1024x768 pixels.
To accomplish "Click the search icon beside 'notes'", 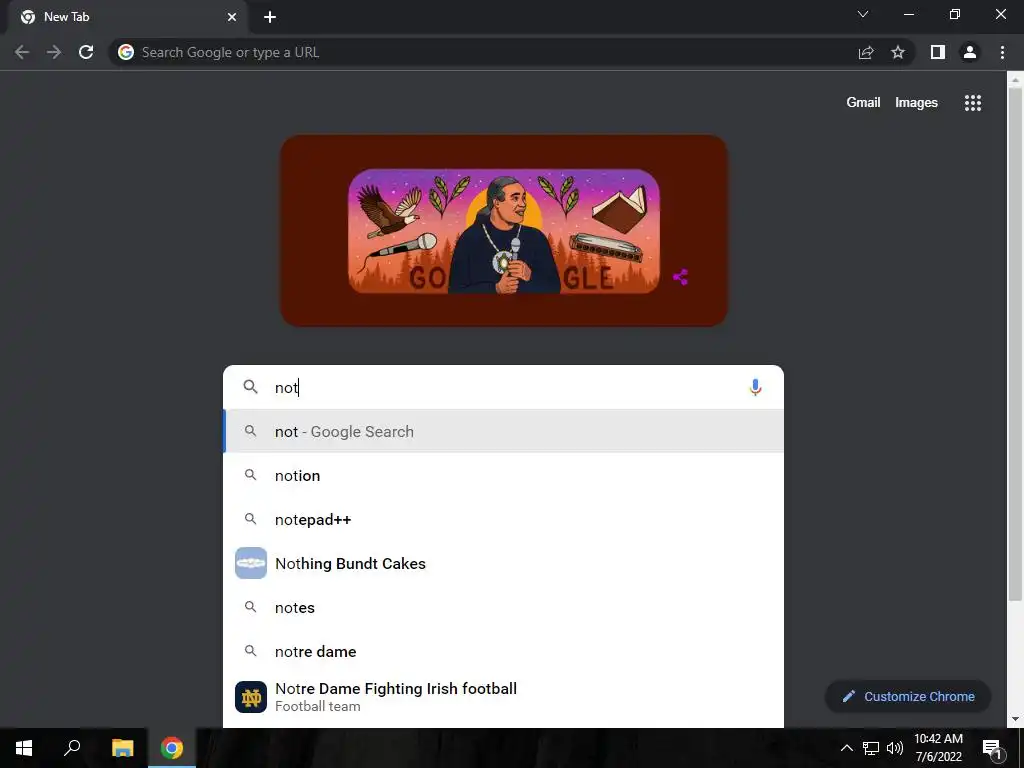I will [250, 607].
